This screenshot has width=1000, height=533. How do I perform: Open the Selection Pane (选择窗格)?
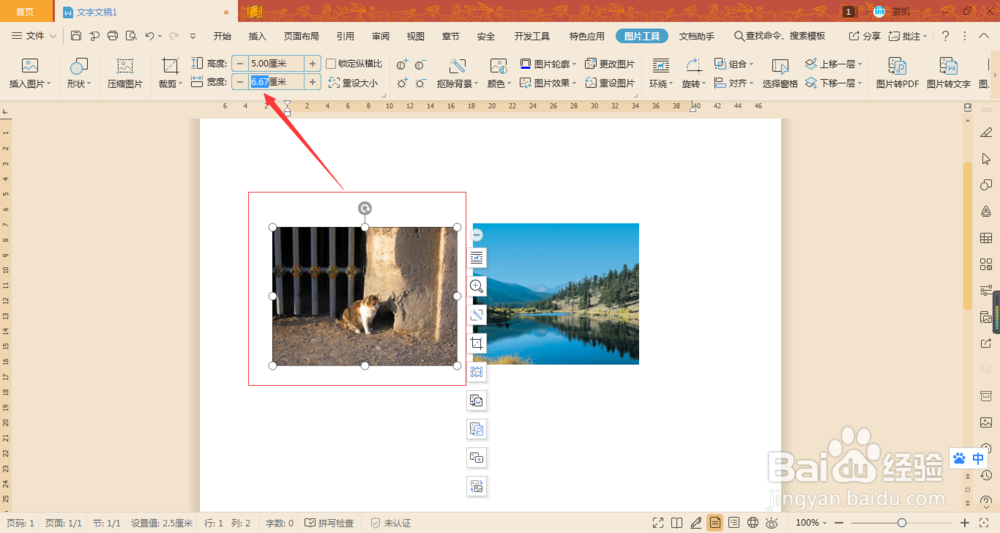779,73
